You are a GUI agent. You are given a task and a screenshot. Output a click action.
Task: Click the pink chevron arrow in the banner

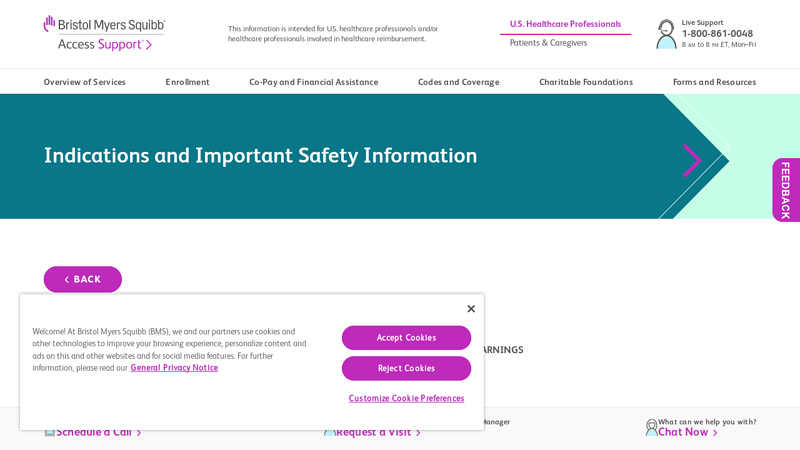[x=692, y=161]
